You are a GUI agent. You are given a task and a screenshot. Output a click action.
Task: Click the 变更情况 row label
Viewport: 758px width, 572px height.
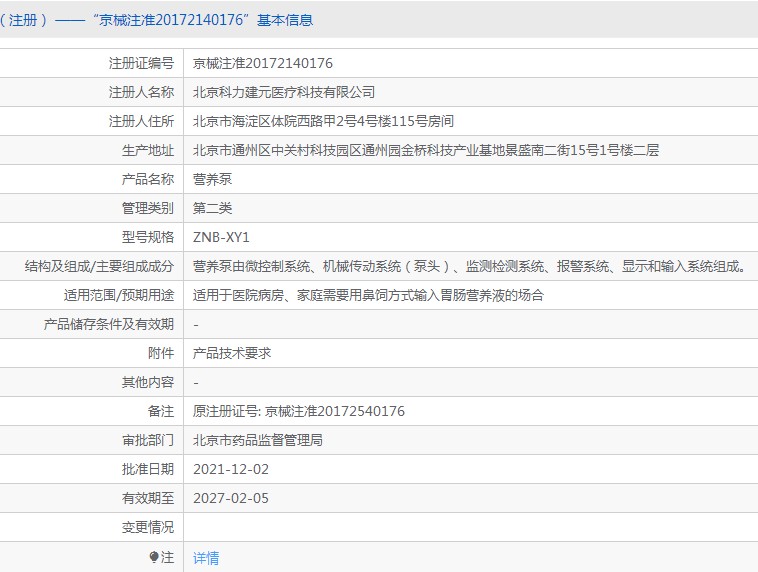point(147,527)
